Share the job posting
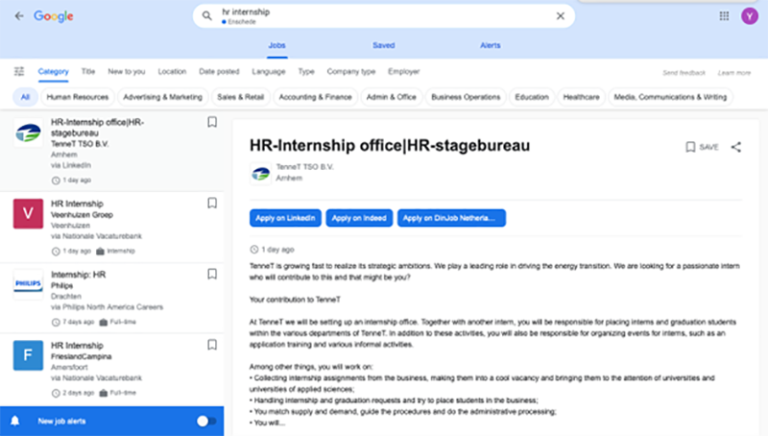 (x=736, y=147)
